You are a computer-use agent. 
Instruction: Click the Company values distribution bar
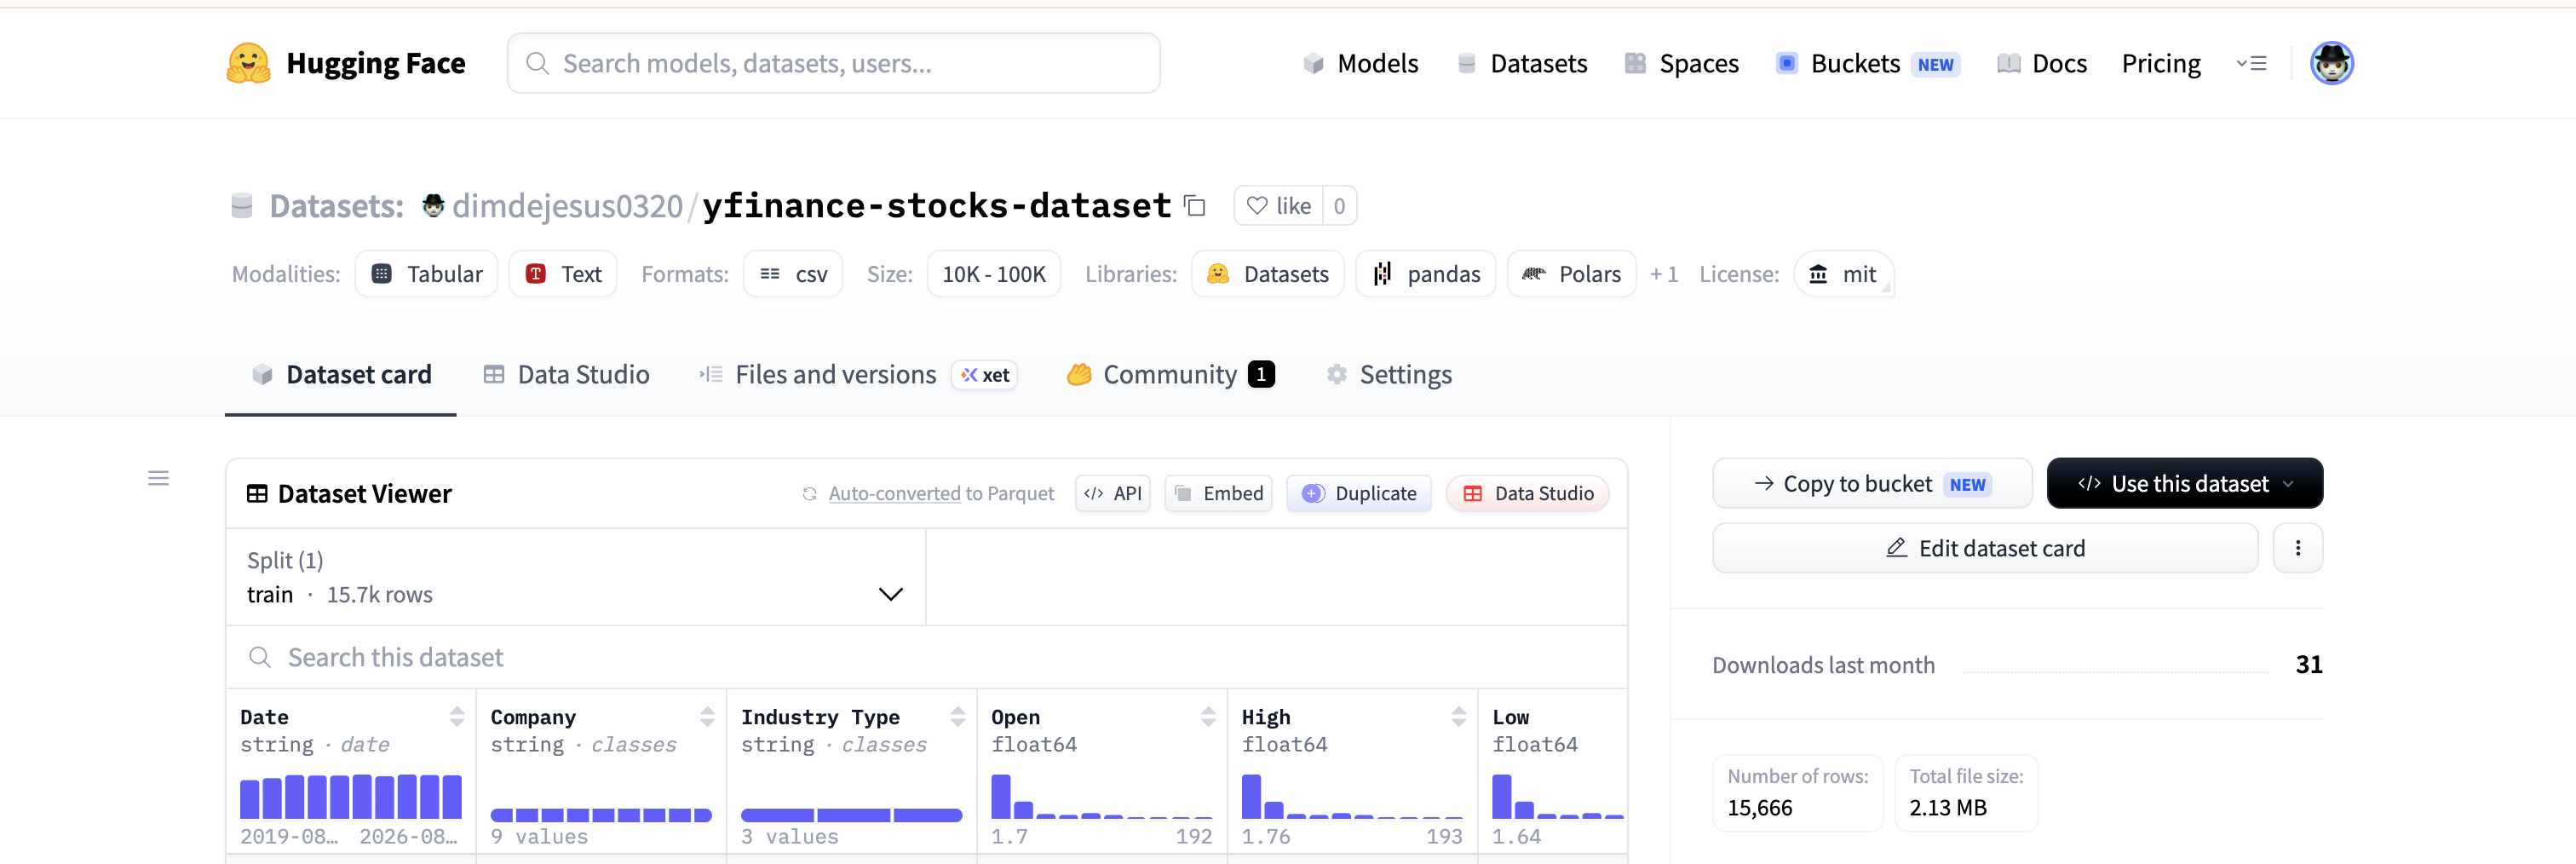click(x=601, y=815)
